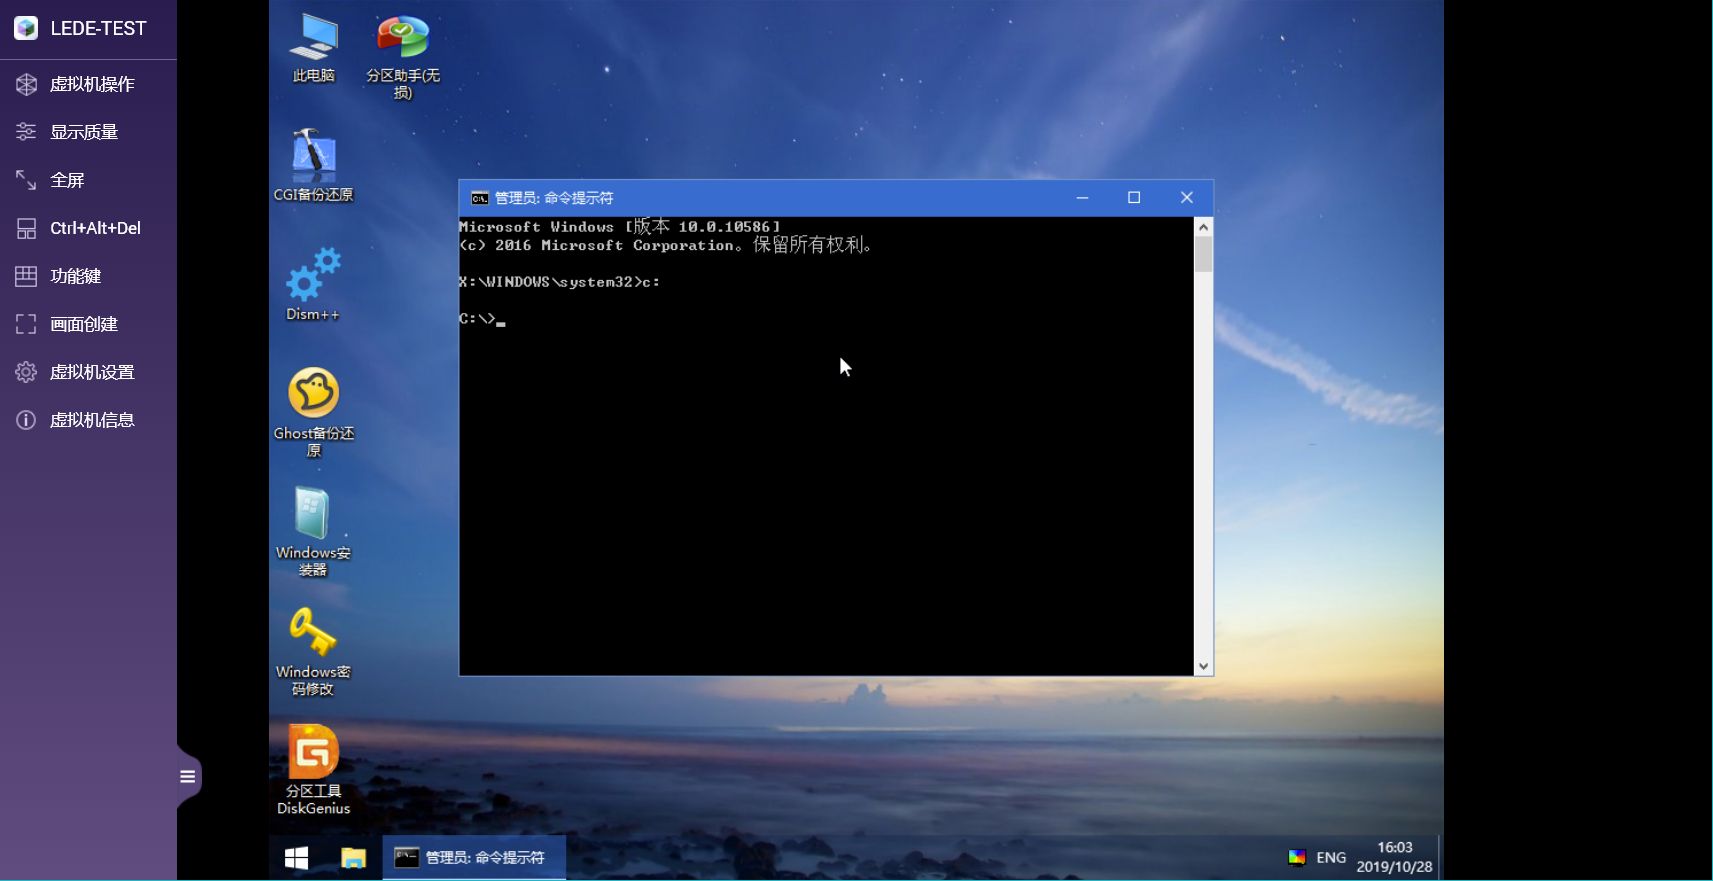This screenshot has height=881, width=1713.
Task: Close the command prompt window
Action: [x=1187, y=198]
